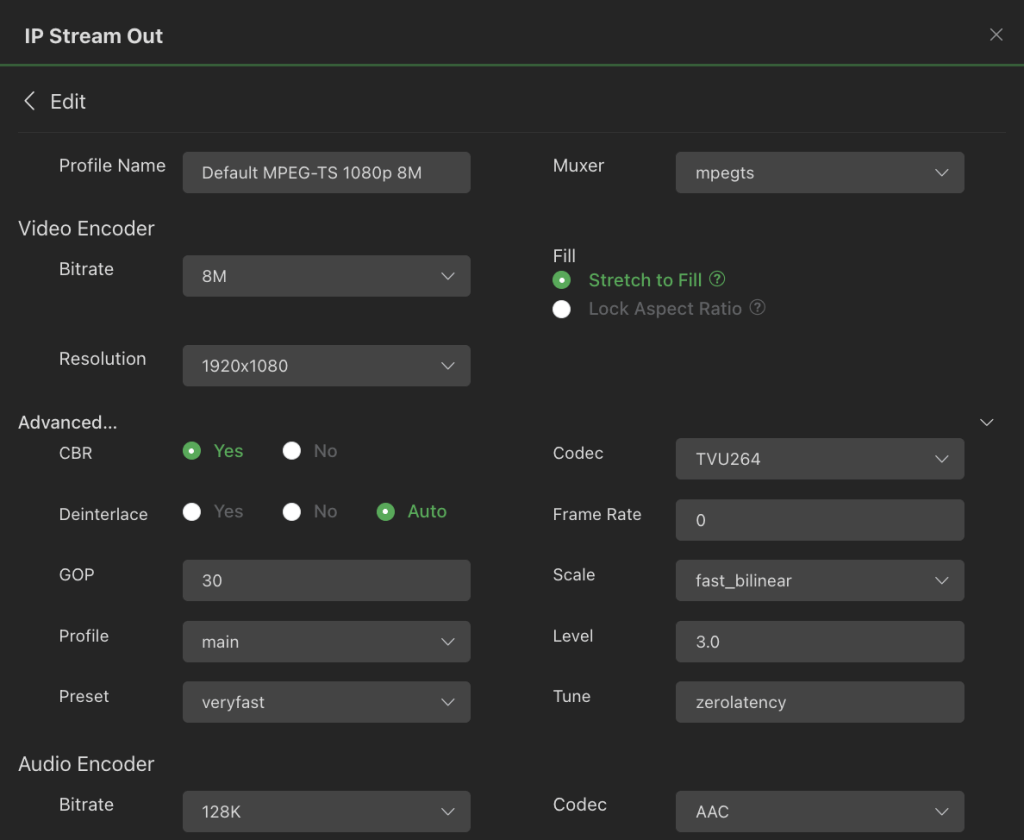Collapse the Advanced section chevron
Screen dimensions: 1024x840
[x=987, y=423]
